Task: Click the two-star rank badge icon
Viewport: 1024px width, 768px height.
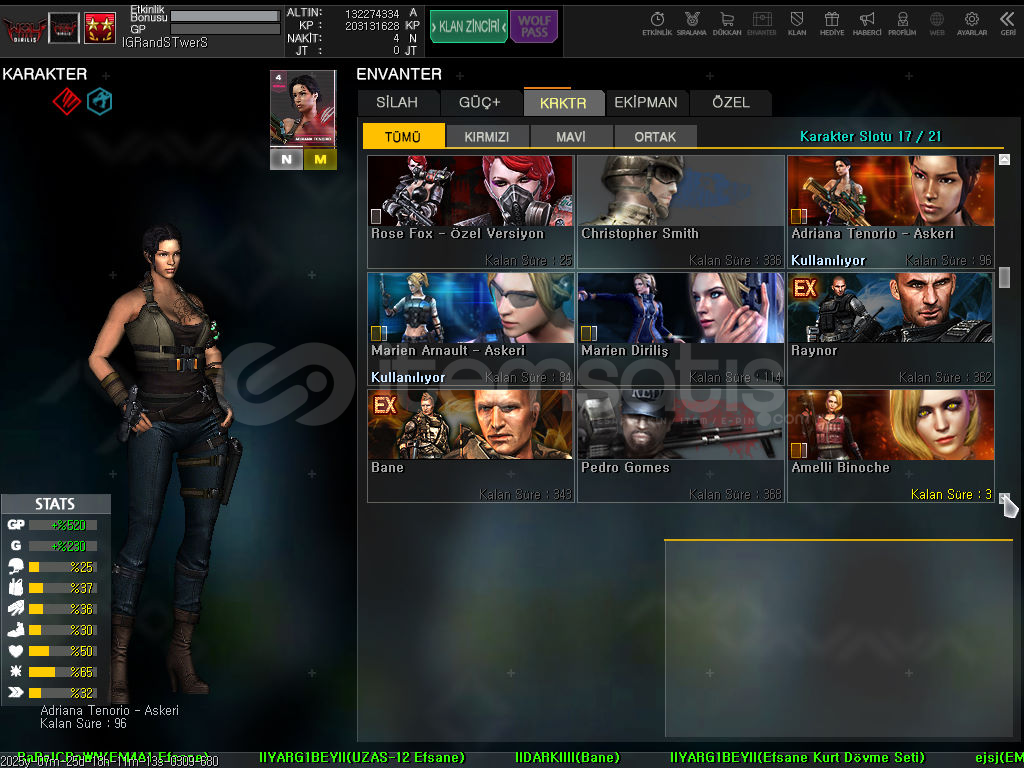Action: [x=100, y=28]
